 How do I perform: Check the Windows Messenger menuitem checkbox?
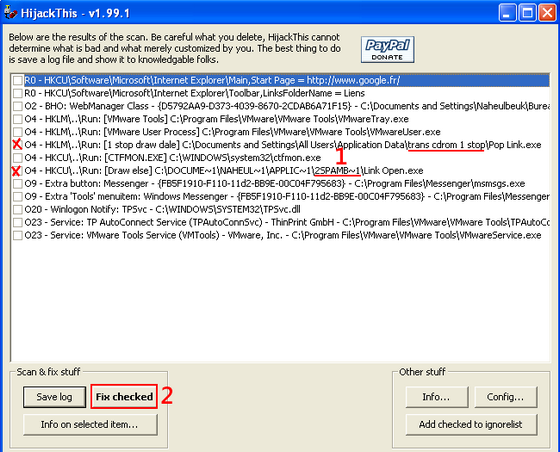[x=18, y=196]
